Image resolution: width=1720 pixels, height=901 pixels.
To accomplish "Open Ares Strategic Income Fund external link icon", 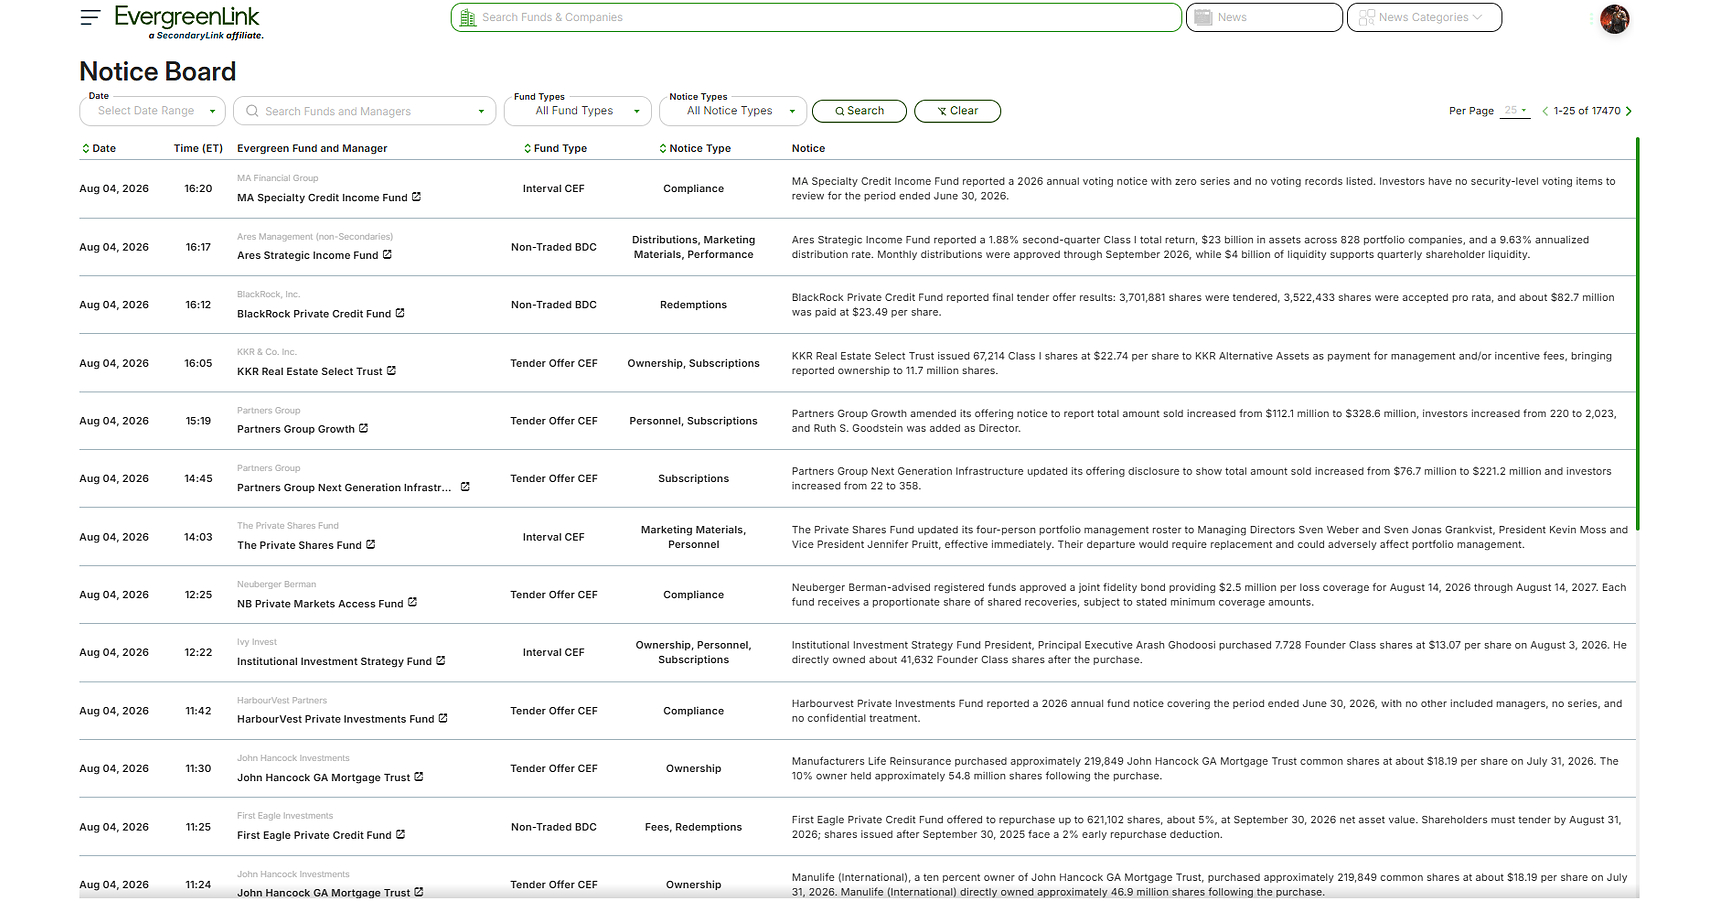I will (388, 255).
